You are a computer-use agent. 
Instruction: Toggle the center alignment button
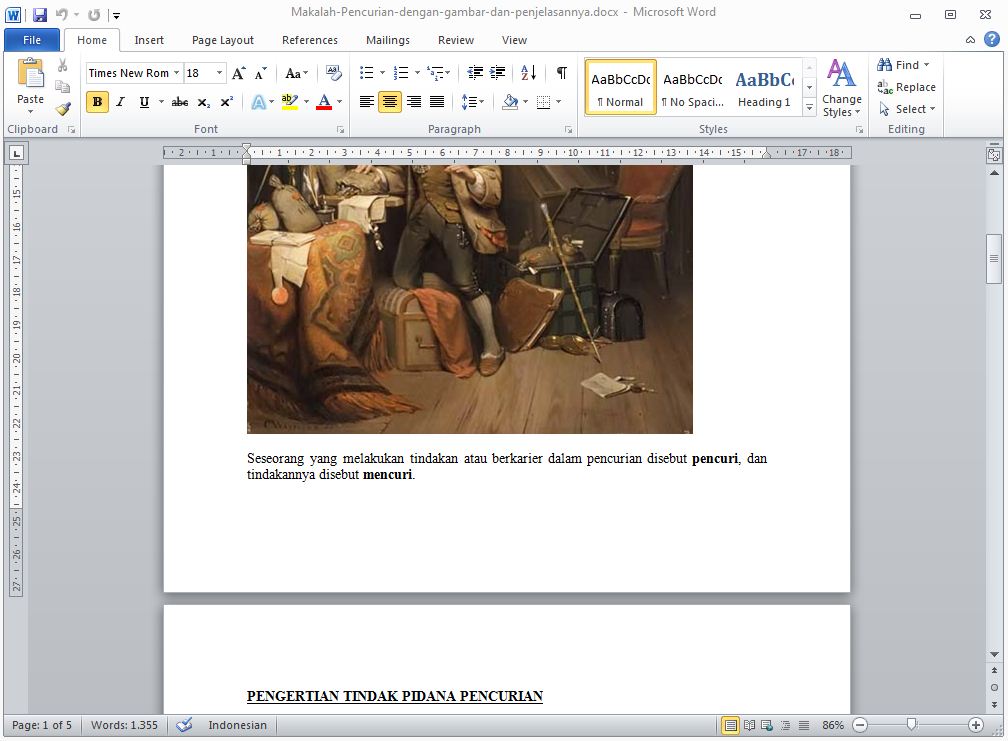tap(390, 102)
